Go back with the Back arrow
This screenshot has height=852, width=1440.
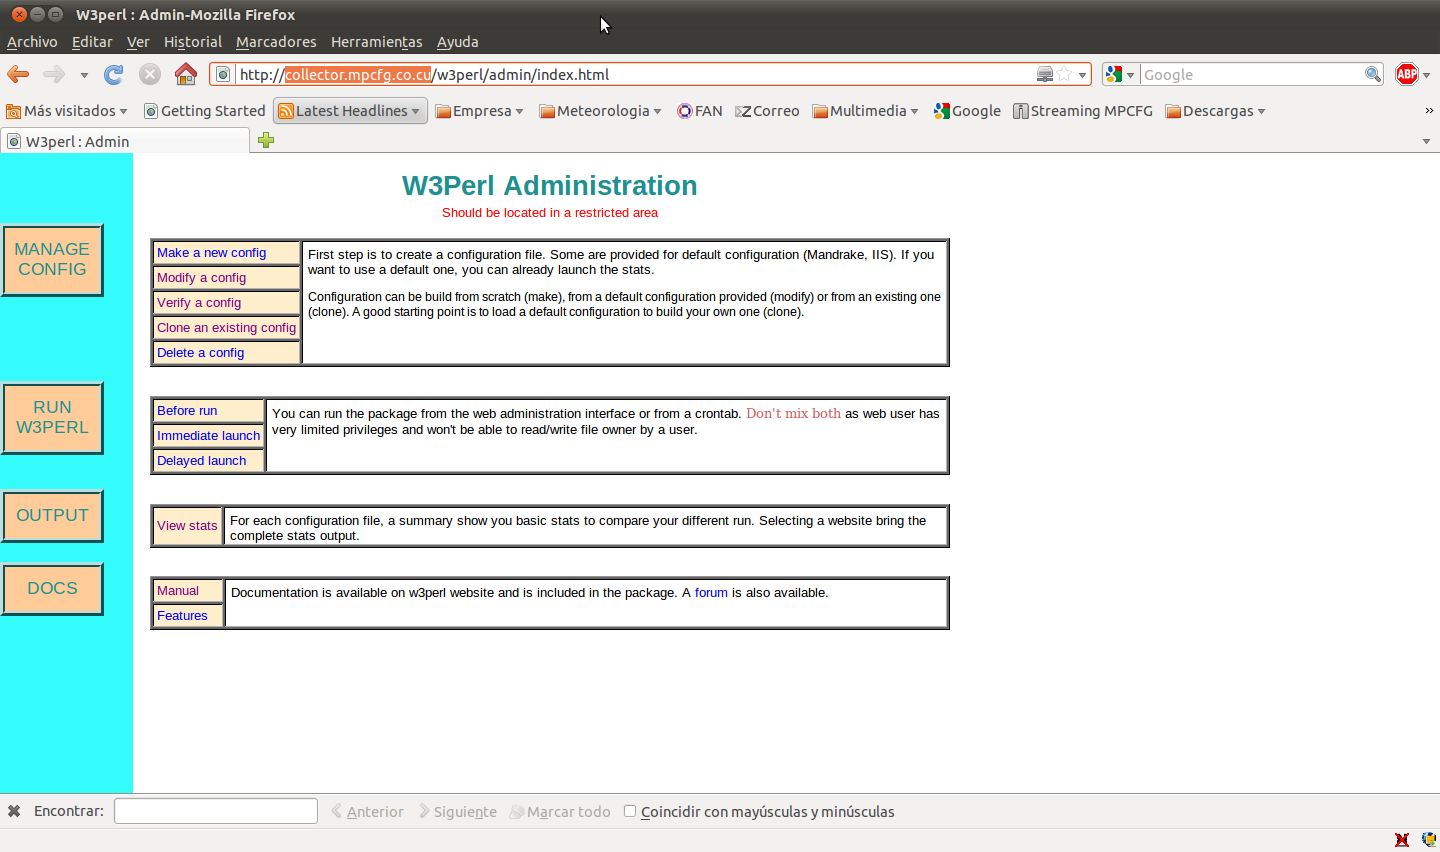point(18,74)
